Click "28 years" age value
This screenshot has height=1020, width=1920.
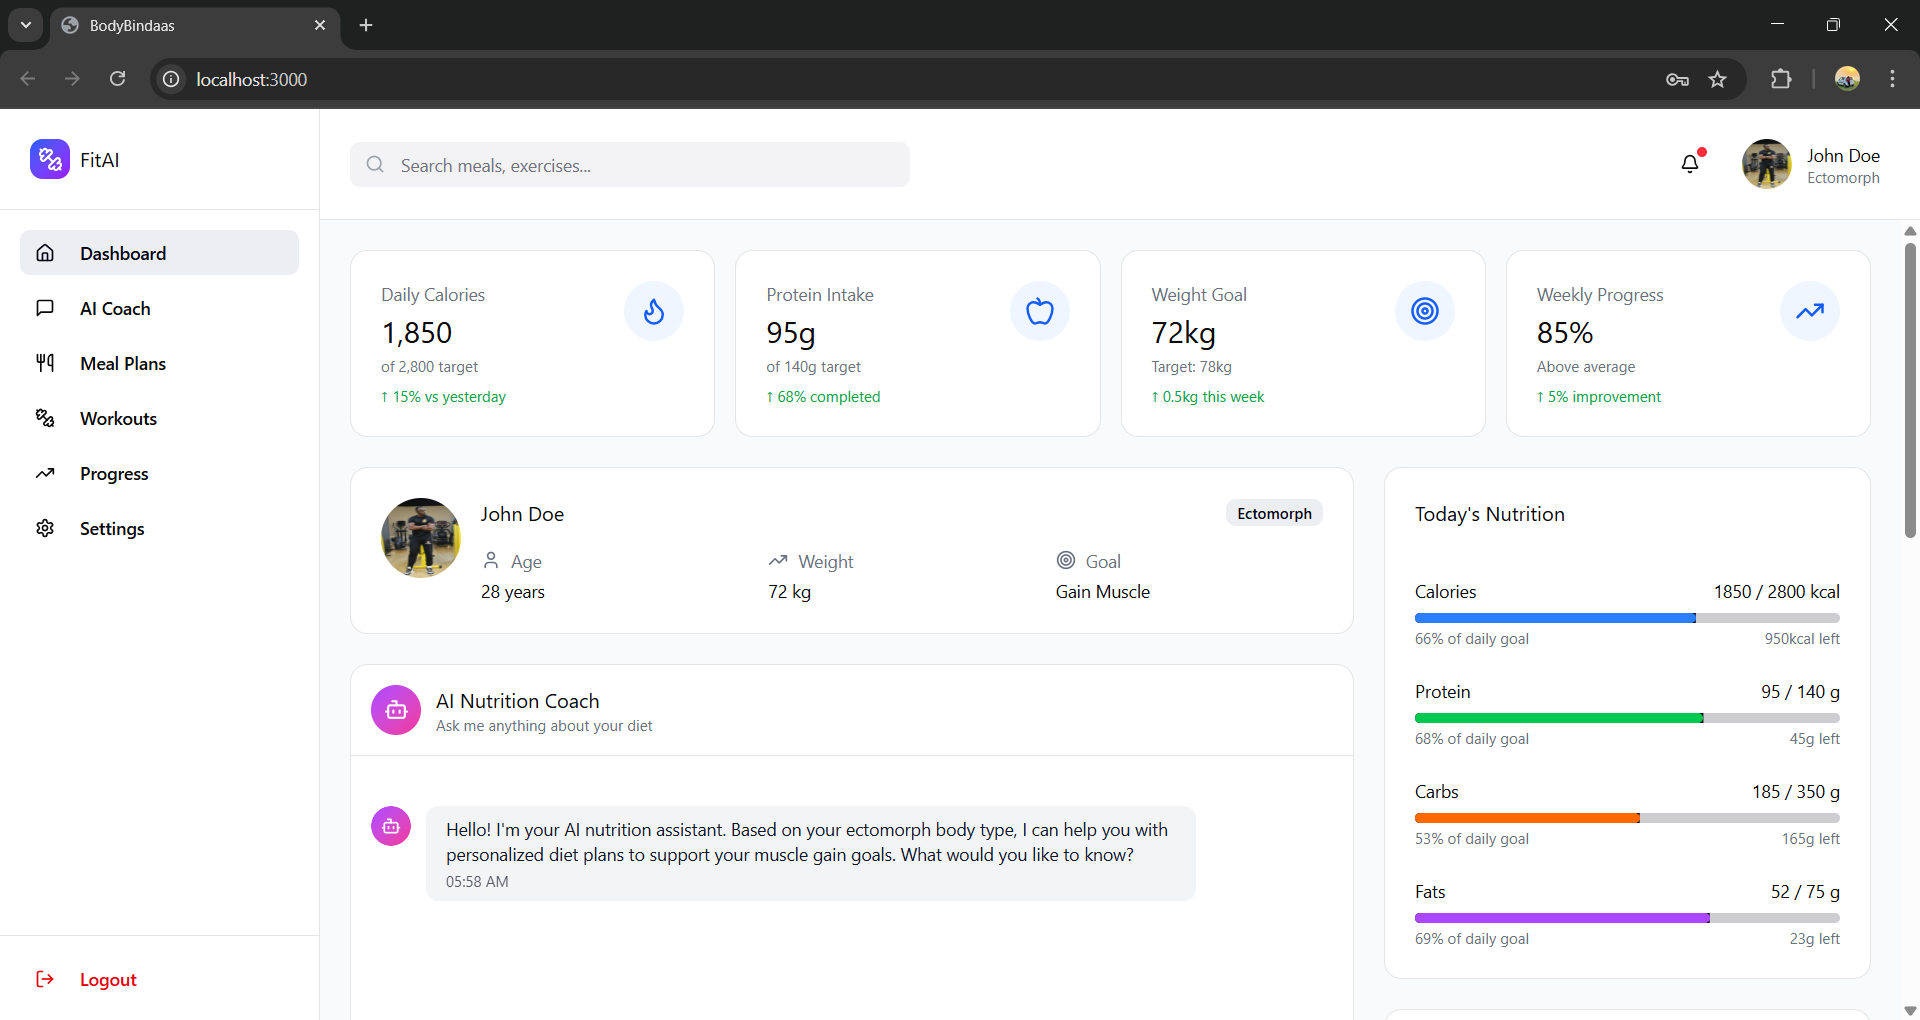(513, 592)
